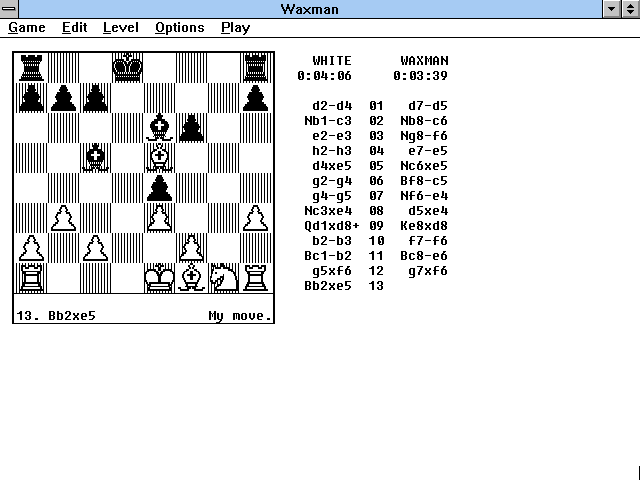Click move entry Nc6xe5
Viewport: 640px width, 480px height.
pos(424,166)
